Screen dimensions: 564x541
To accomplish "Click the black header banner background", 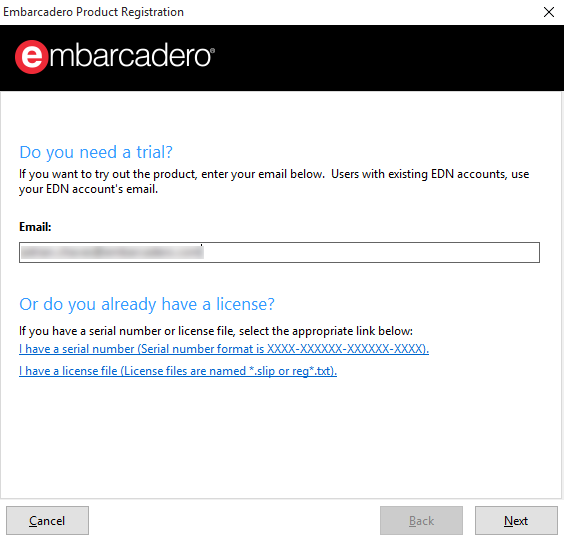I will (x=388, y=58).
